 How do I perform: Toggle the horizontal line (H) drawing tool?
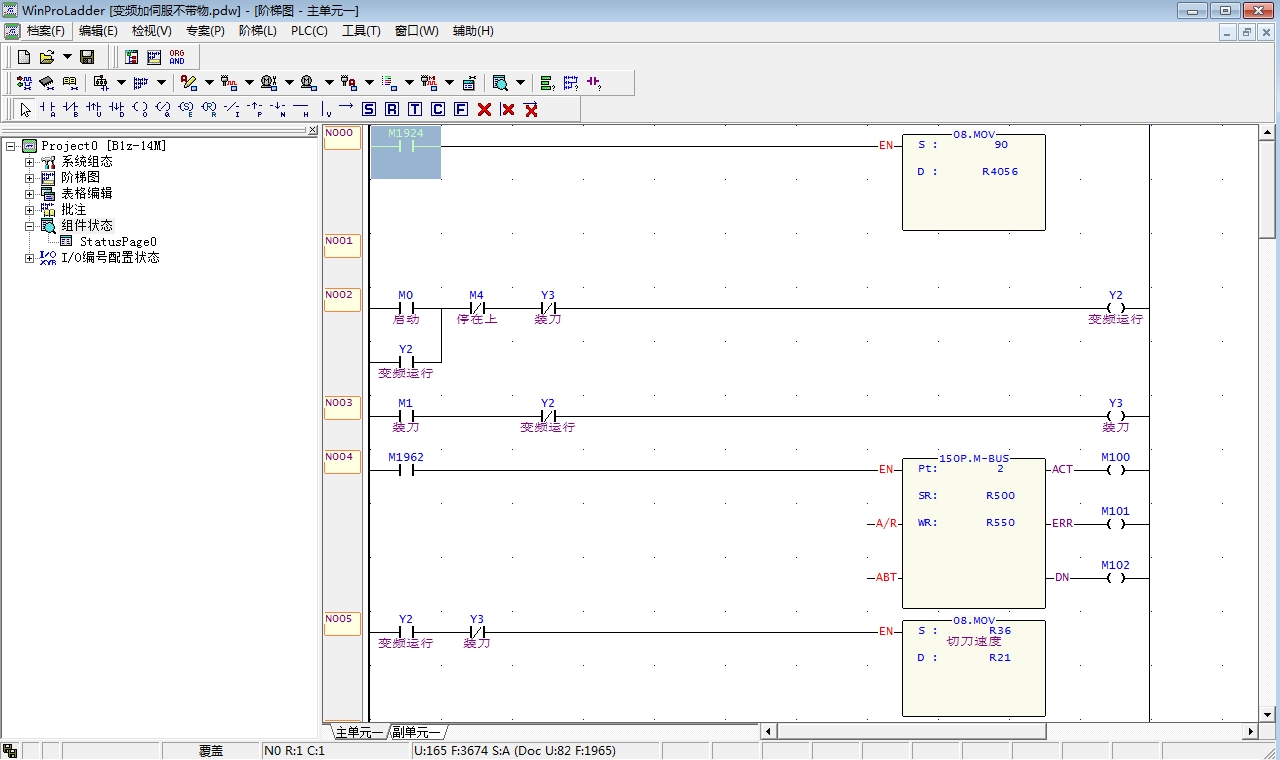coord(301,109)
